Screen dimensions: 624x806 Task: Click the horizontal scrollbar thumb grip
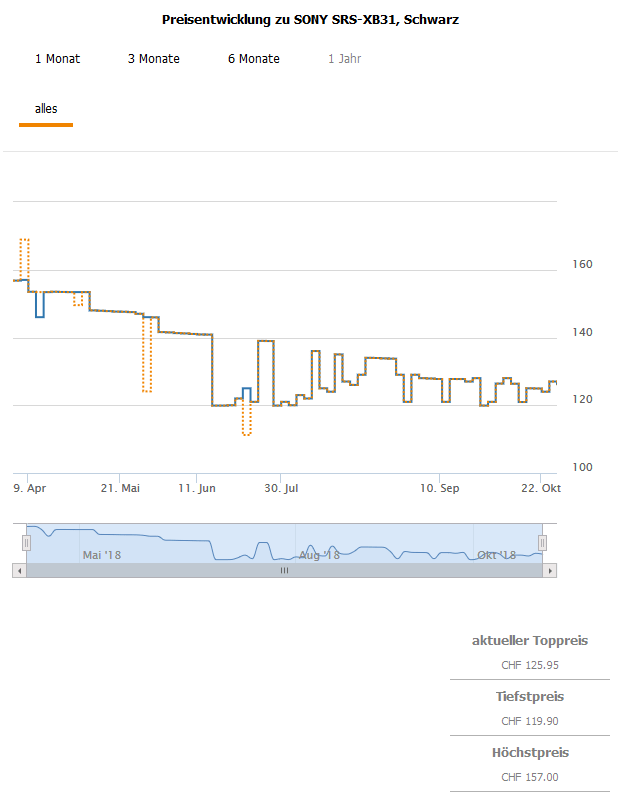point(284,570)
